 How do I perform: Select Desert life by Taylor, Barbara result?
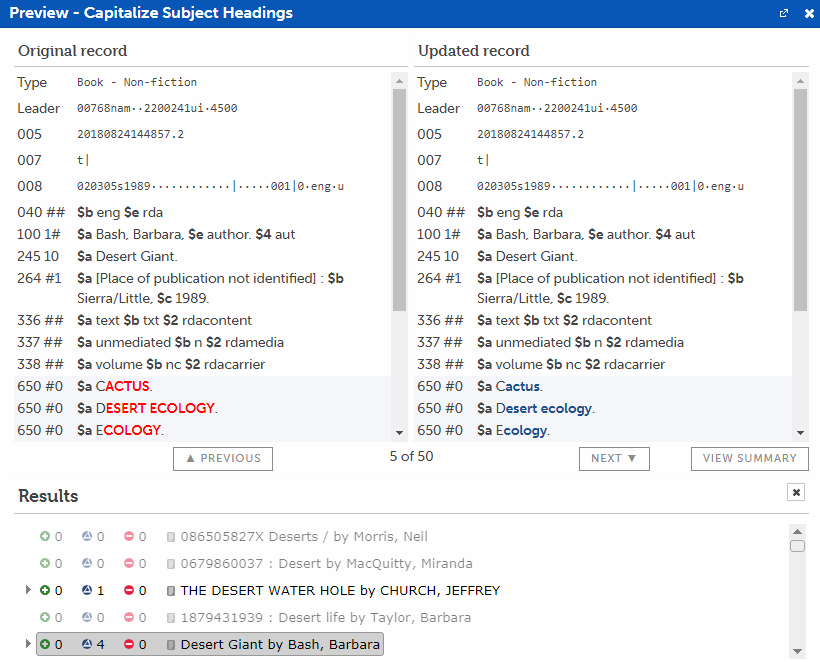[318, 618]
